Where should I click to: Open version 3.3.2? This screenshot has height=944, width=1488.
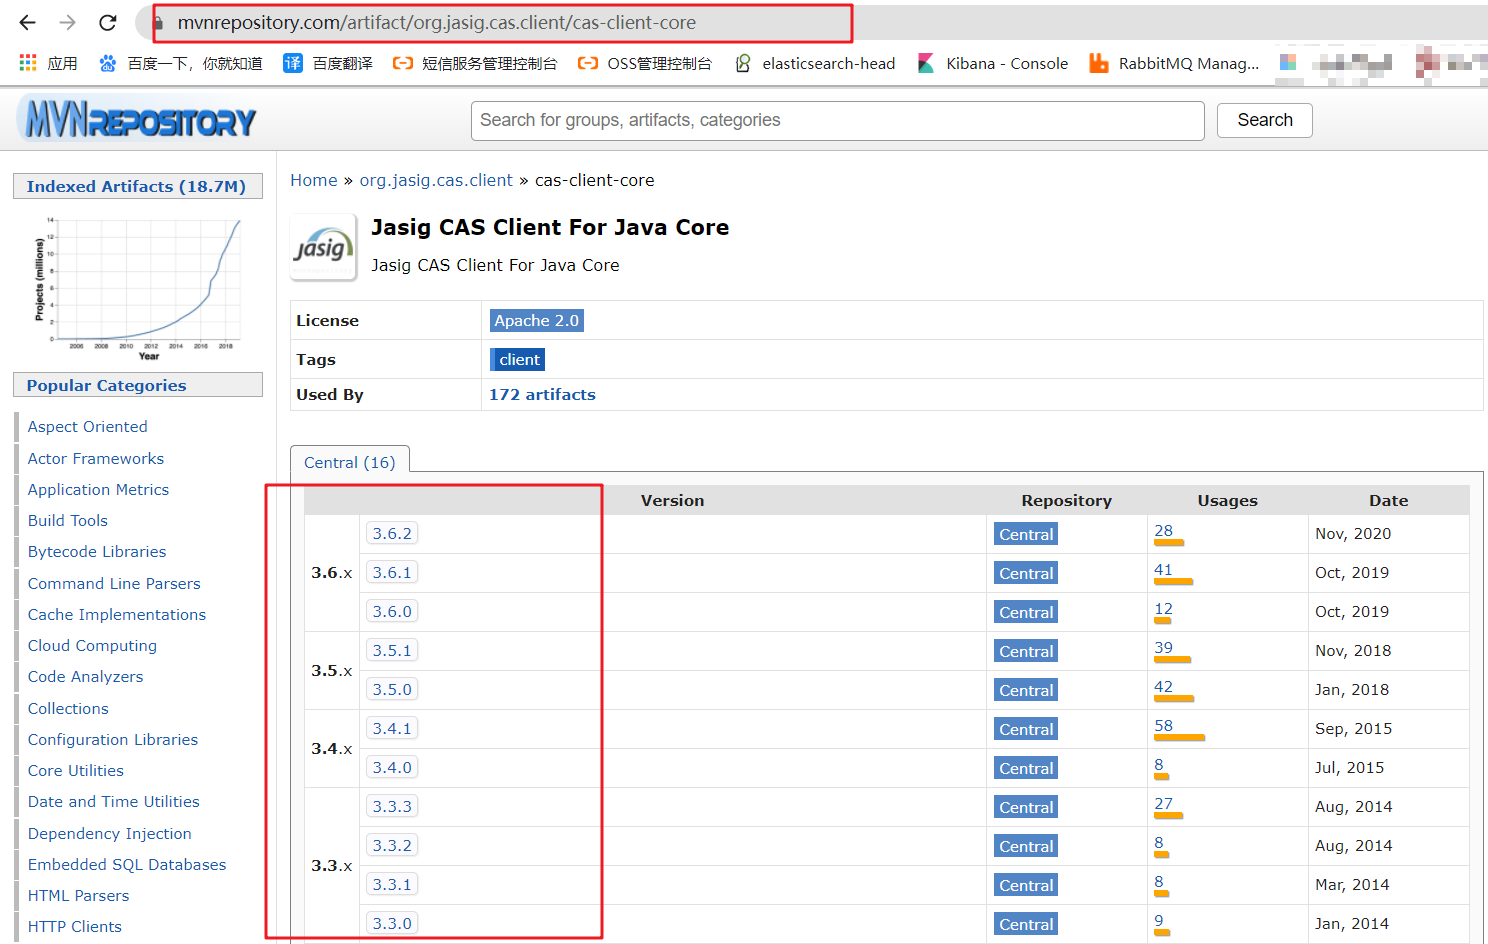tap(392, 845)
